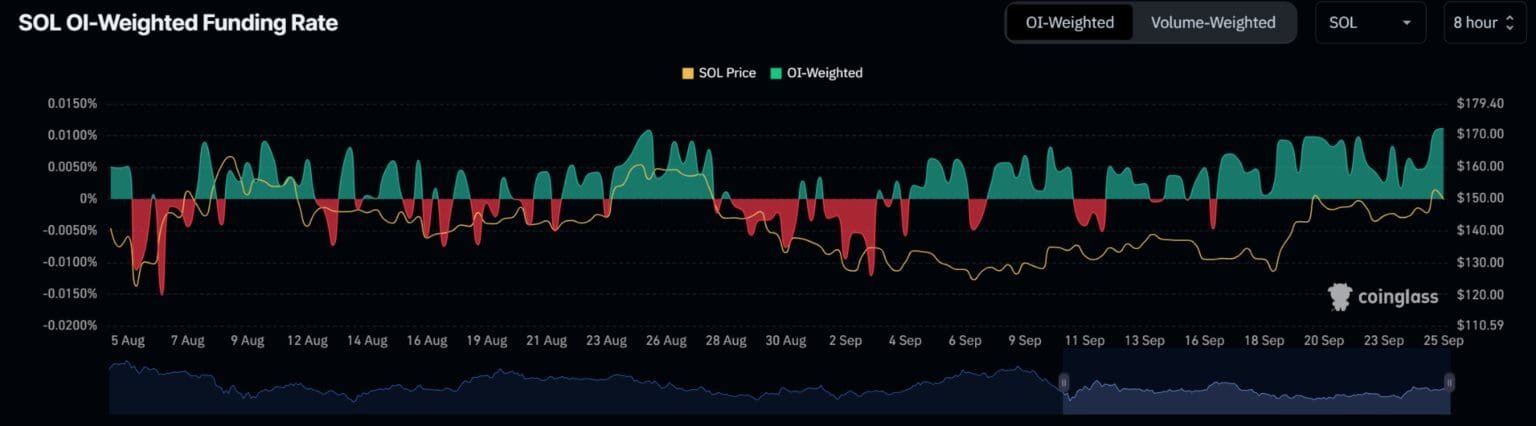Screen dimensions: 1536x426
Task: Click the SOL OI-Weighted Funding Rate title
Action: tap(178, 23)
